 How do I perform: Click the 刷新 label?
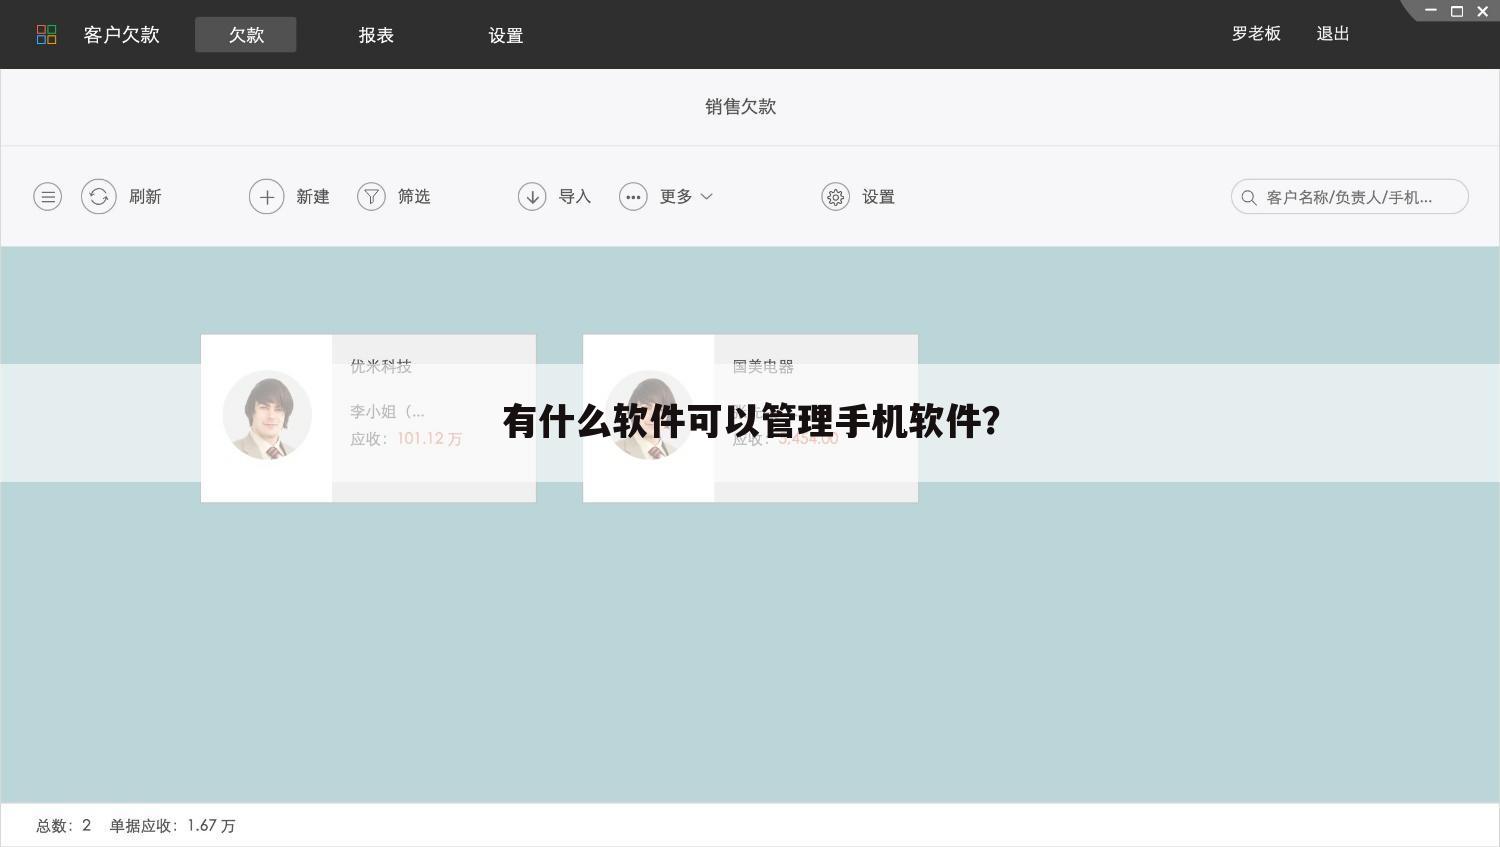[x=145, y=197]
